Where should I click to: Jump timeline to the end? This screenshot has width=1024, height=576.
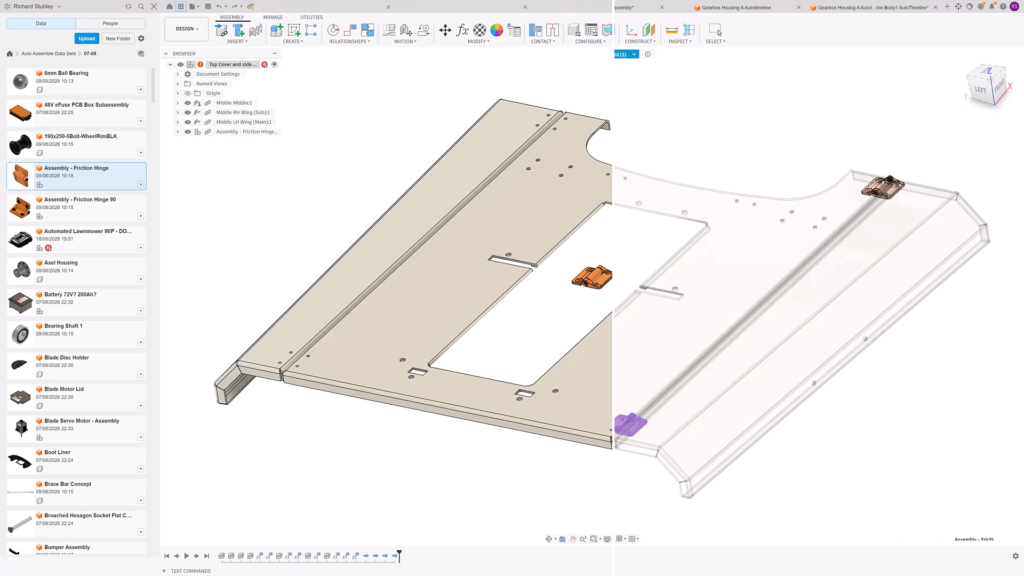(206, 556)
